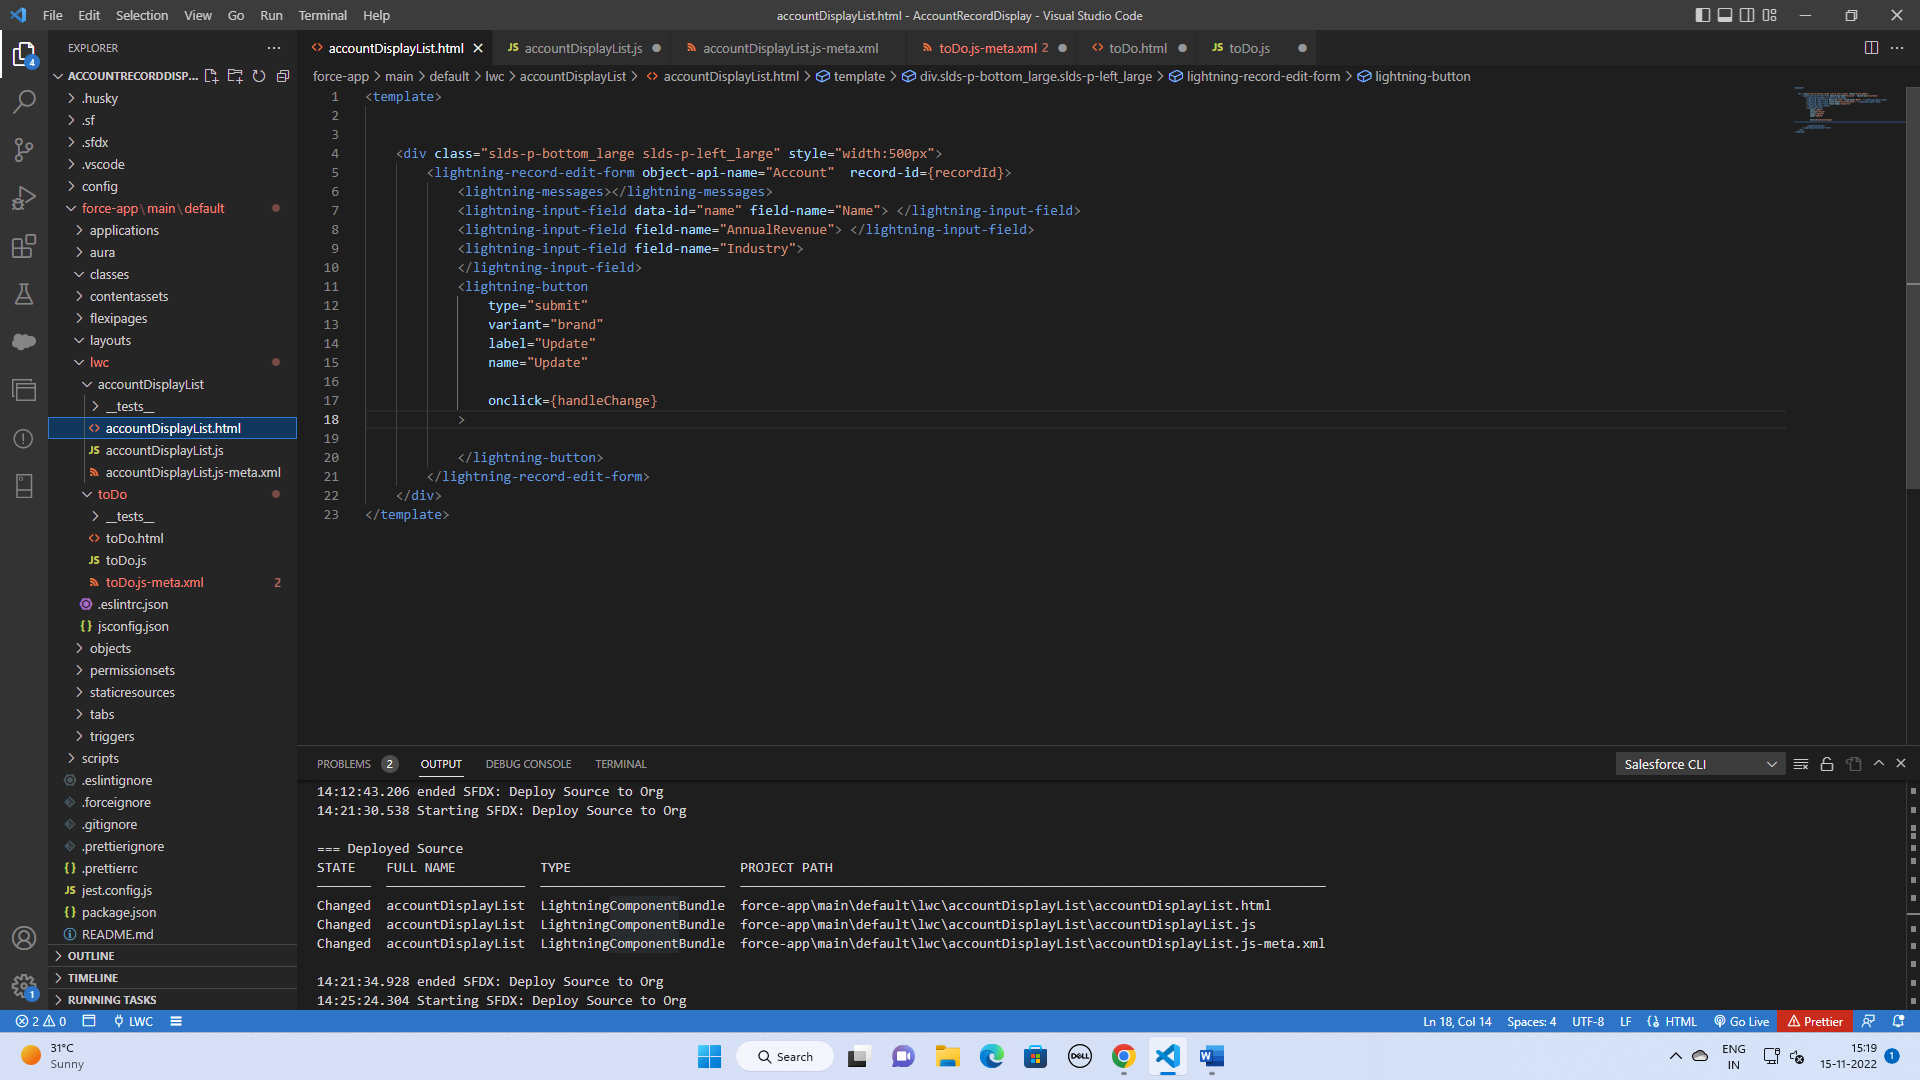The image size is (1920, 1080).
Task: Expand the OUTLINE section
Action: click(x=91, y=956)
